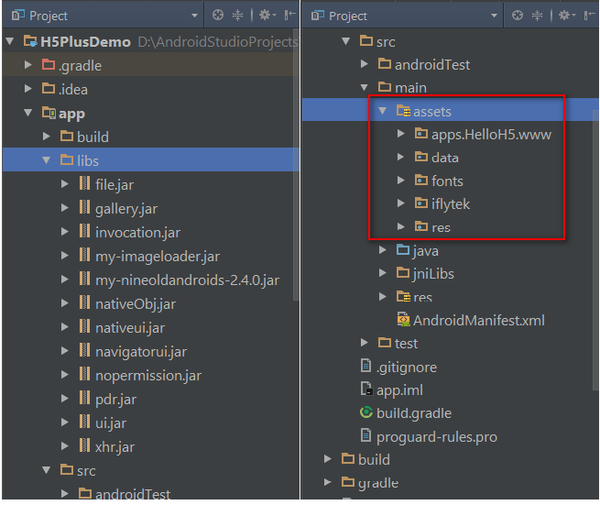Expand the .gradle folder
The image size is (600, 505).
28,65
